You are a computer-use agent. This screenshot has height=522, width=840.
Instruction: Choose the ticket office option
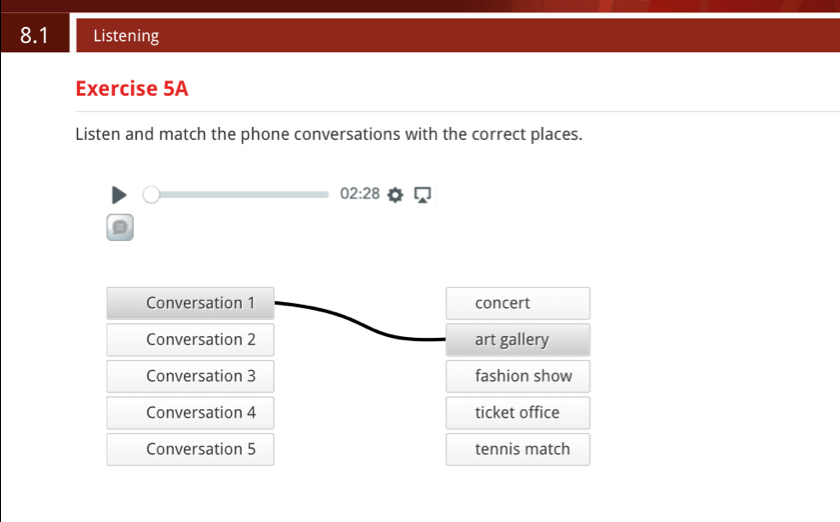[517, 413]
